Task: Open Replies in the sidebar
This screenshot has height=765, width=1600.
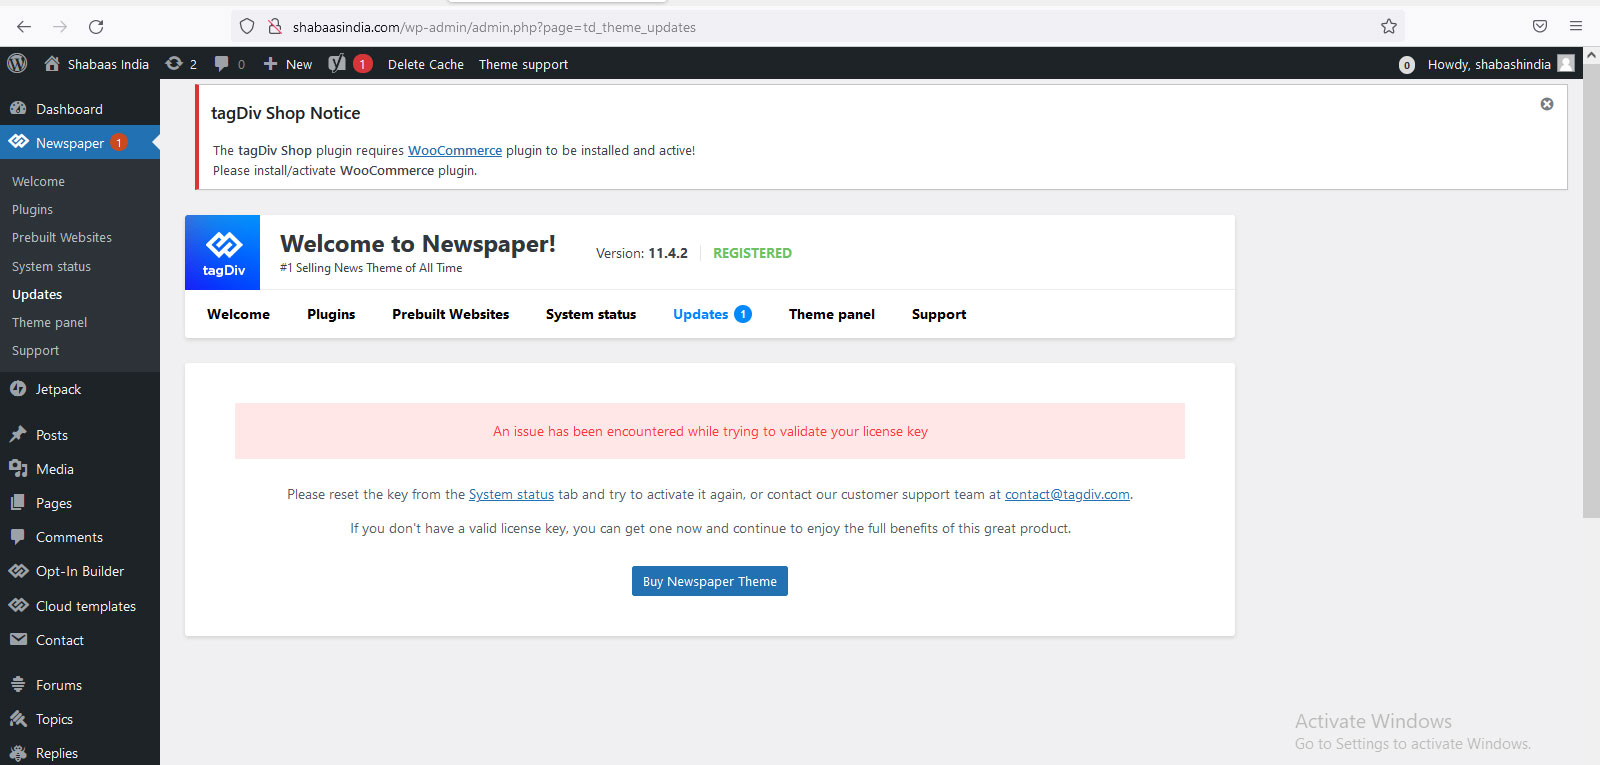Action: tap(80, 753)
